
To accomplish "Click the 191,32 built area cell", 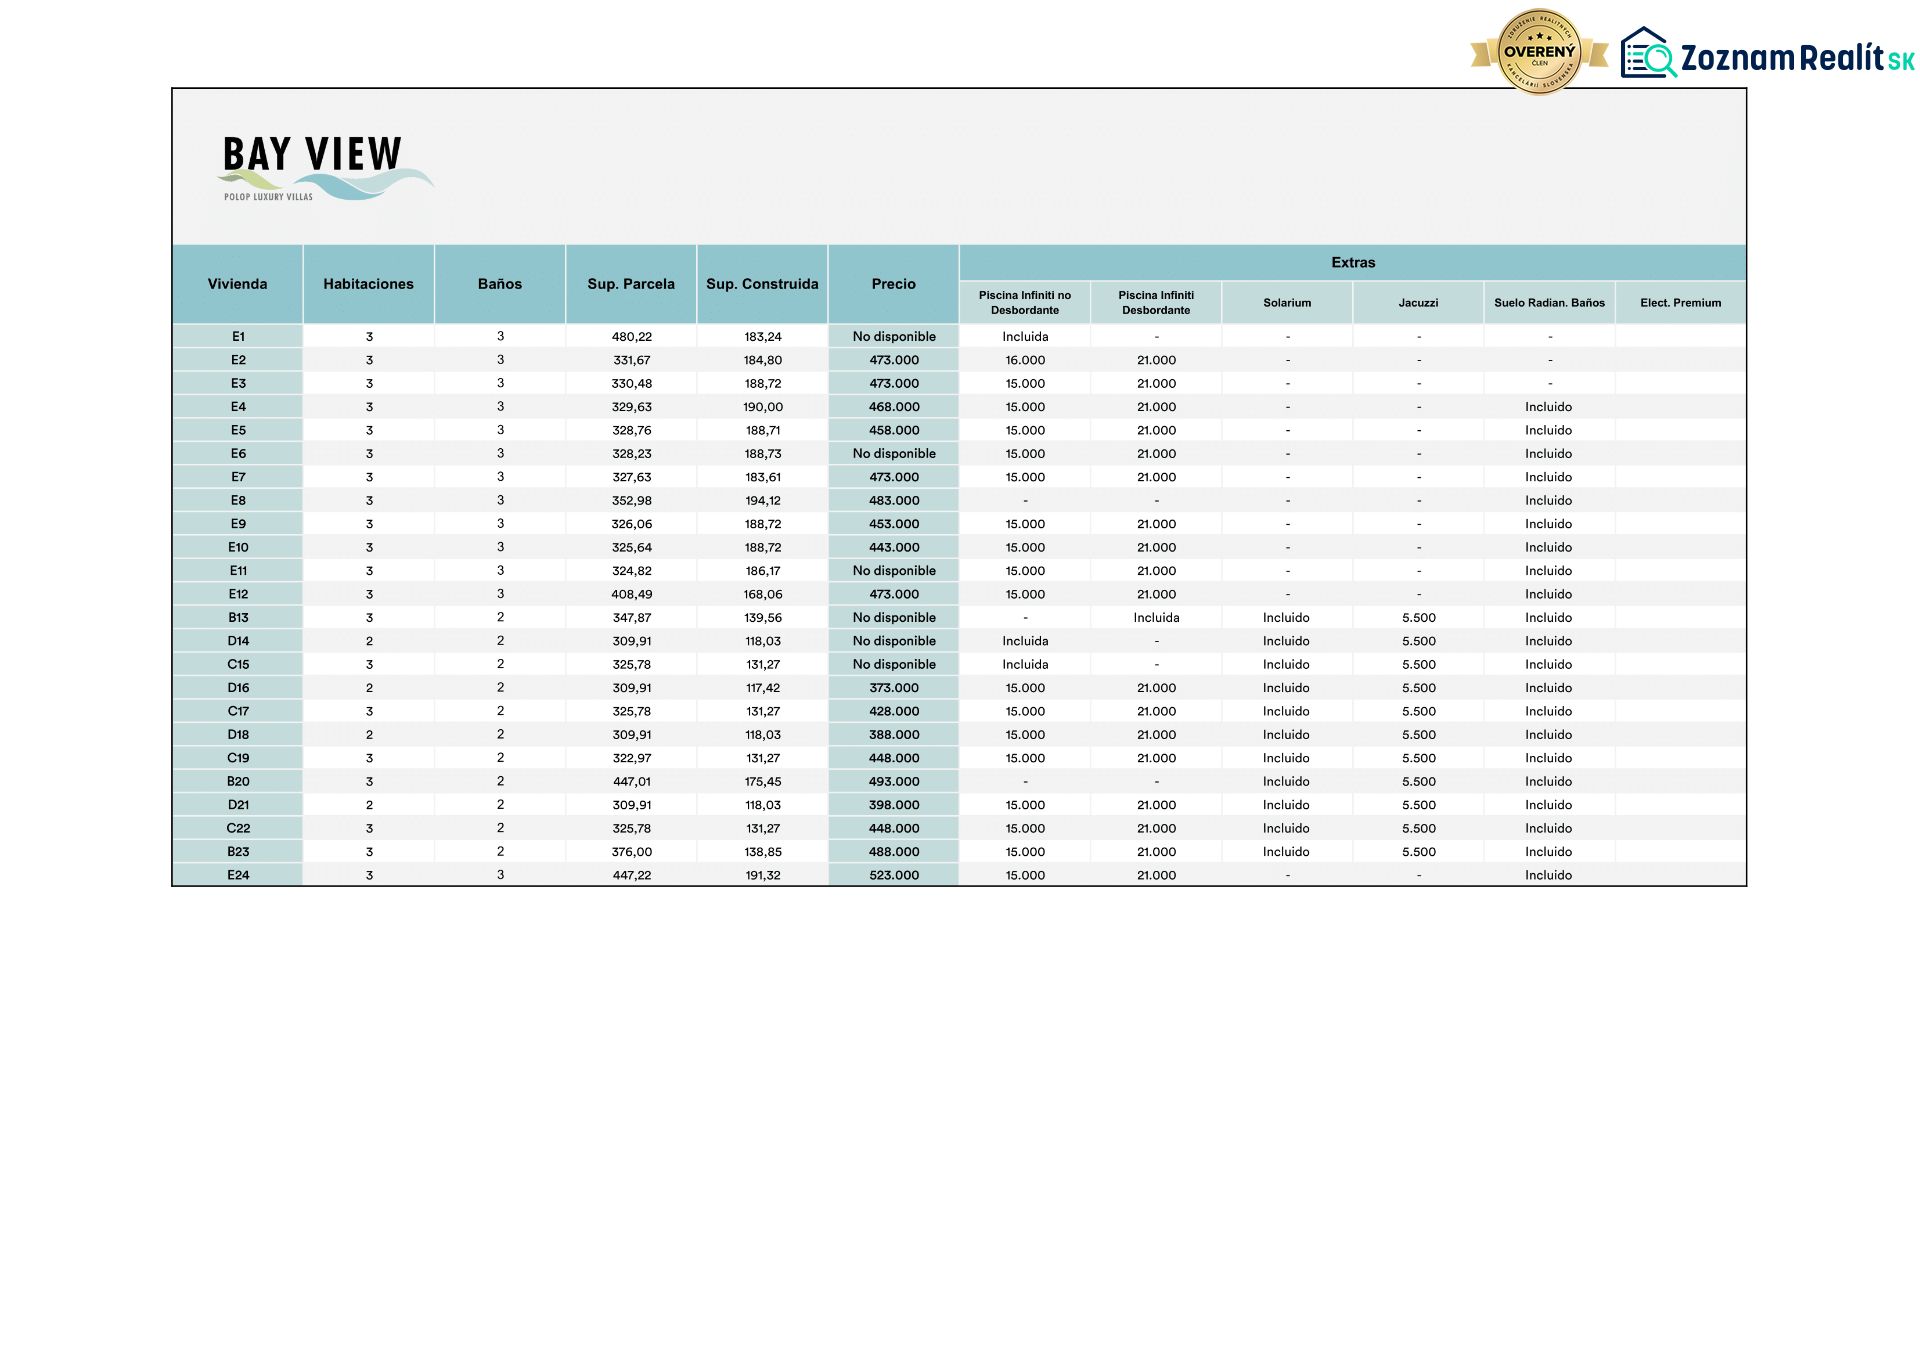I will (762, 875).
